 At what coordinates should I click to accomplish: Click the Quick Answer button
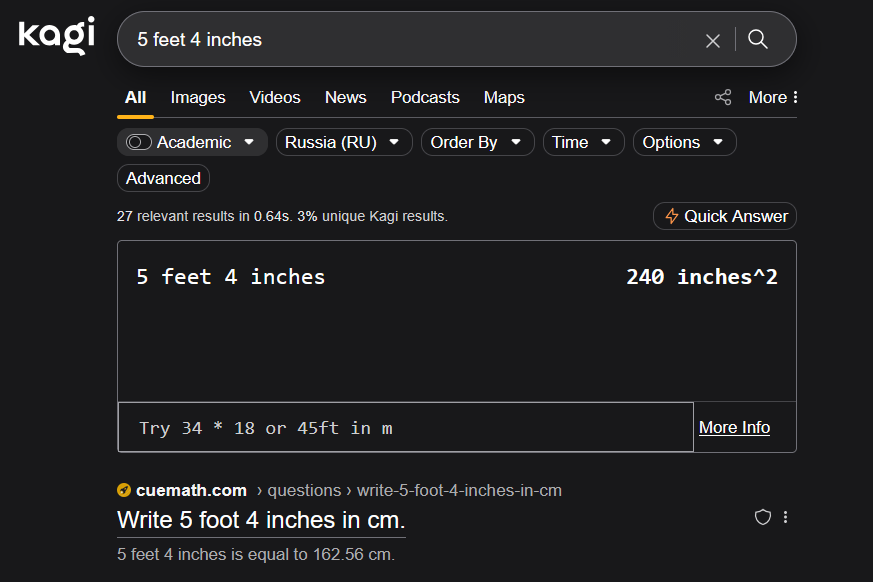[725, 216]
